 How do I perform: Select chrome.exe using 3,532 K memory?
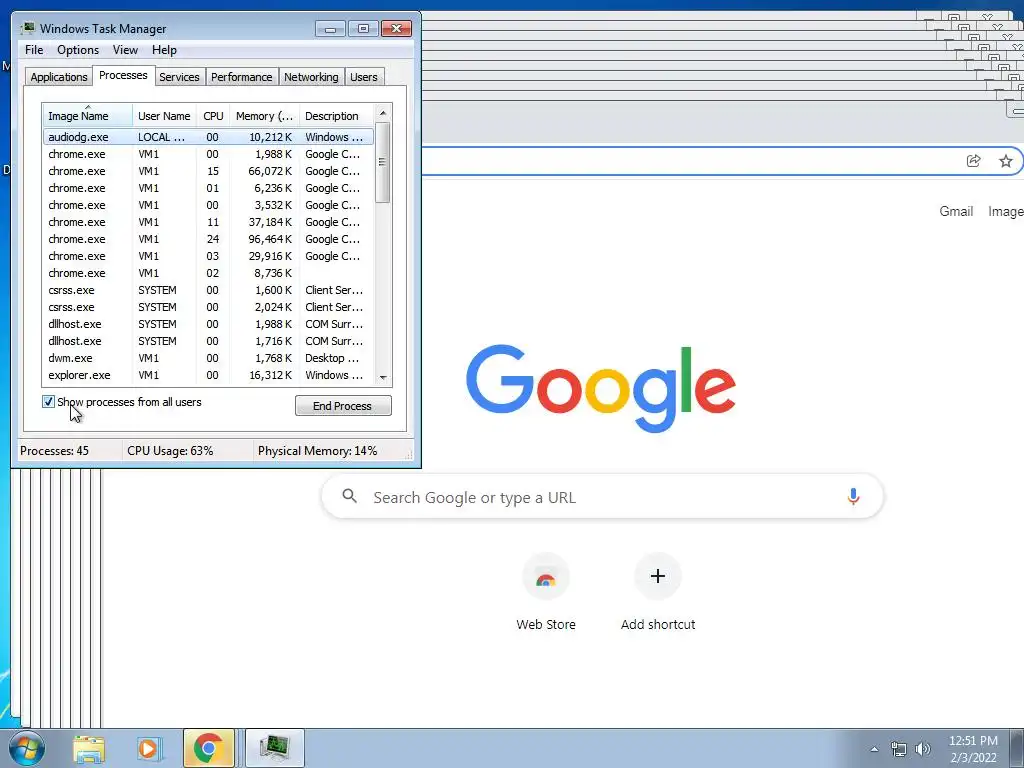(x=208, y=205)
